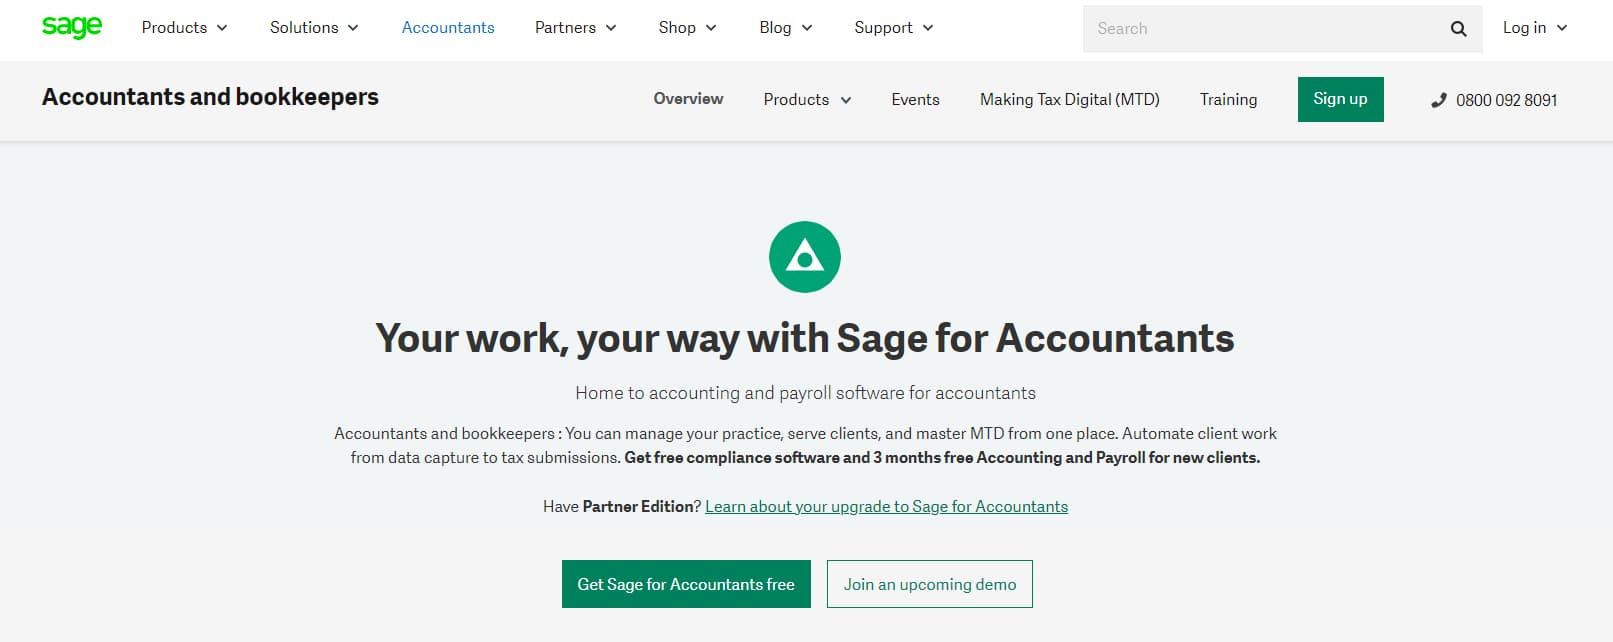Open the Partner Edition upgrade link
Image resolution: width=1613 pixels, height=642 pixels.
pyautogui.click(x=886, y=506)
